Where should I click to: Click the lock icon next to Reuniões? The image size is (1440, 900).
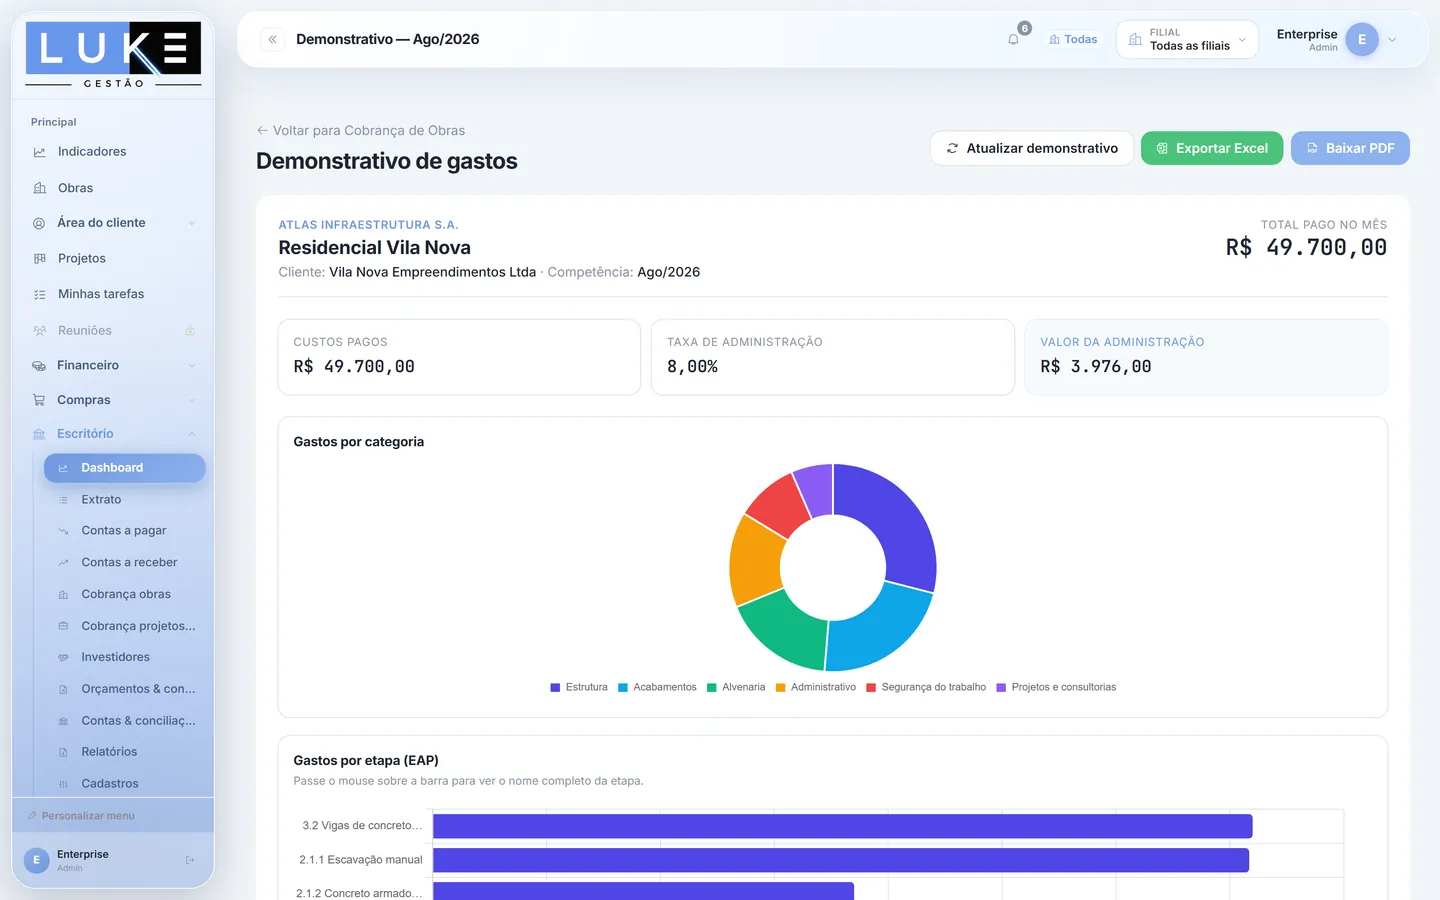coord(190,330)
